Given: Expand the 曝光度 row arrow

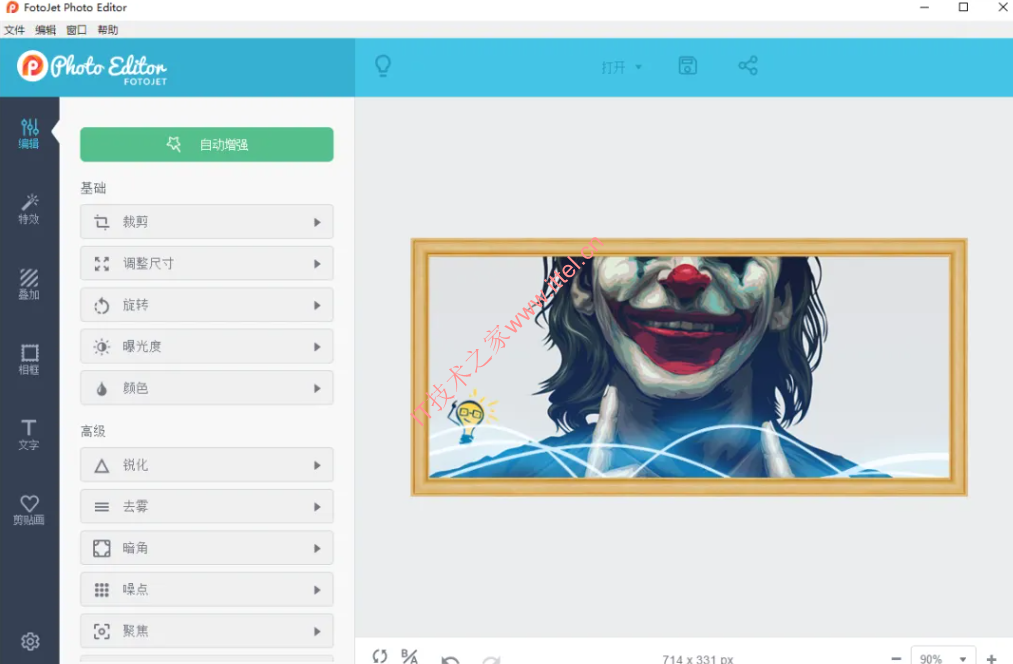Looking at the screenshot, I should coord(317,347).
